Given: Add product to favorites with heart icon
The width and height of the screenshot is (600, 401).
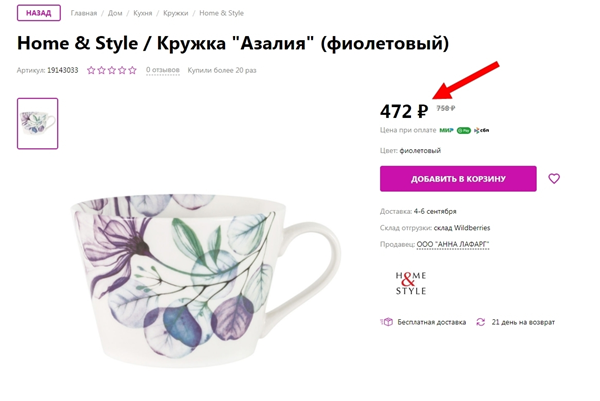Looking at the screenshot, I should pos(554,179).
